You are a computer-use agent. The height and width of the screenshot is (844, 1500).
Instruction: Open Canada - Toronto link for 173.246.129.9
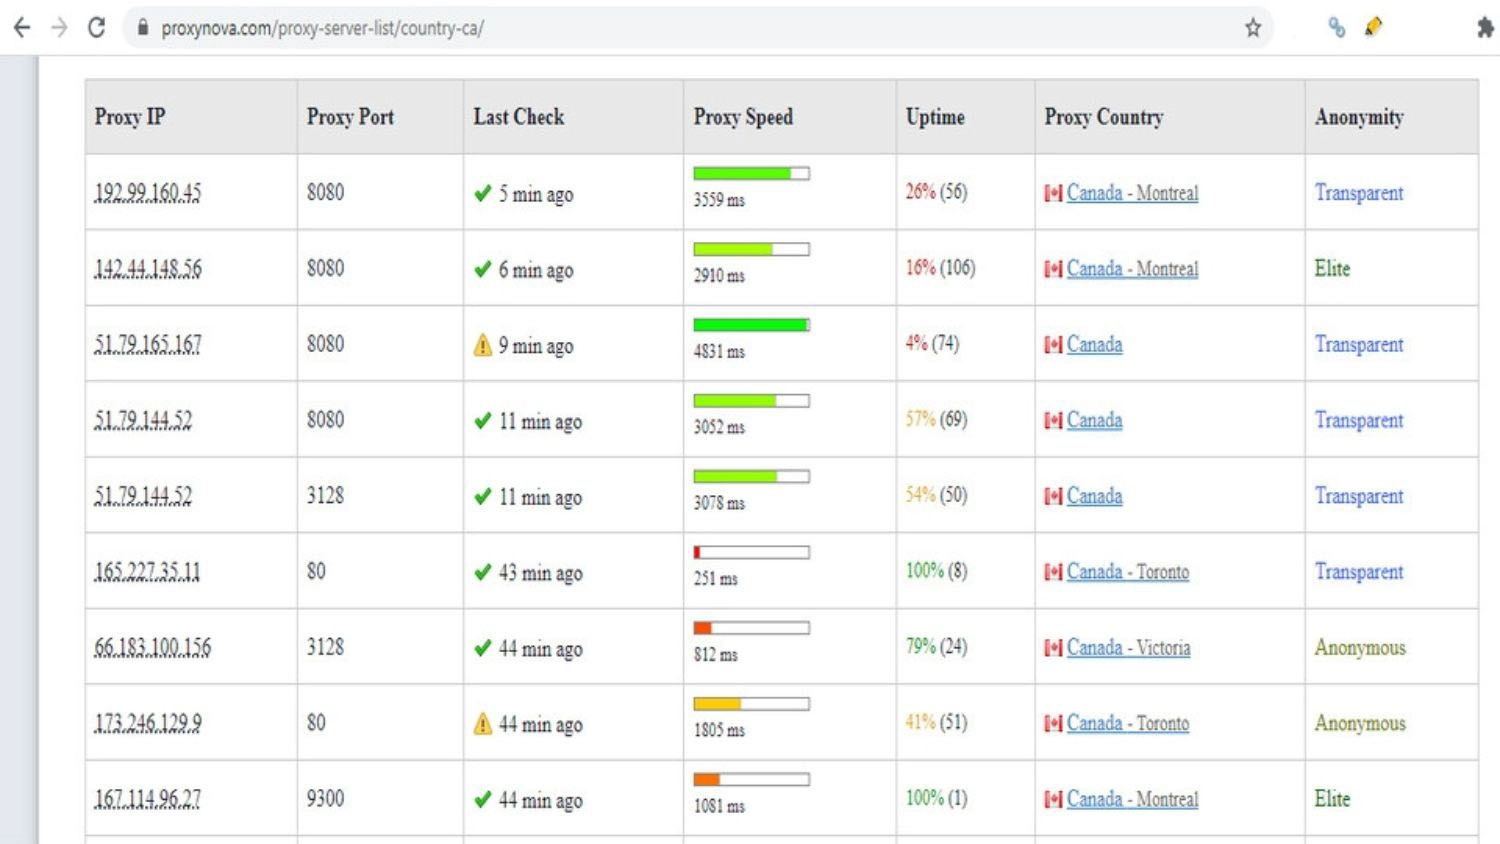(x=1128, y=723)
